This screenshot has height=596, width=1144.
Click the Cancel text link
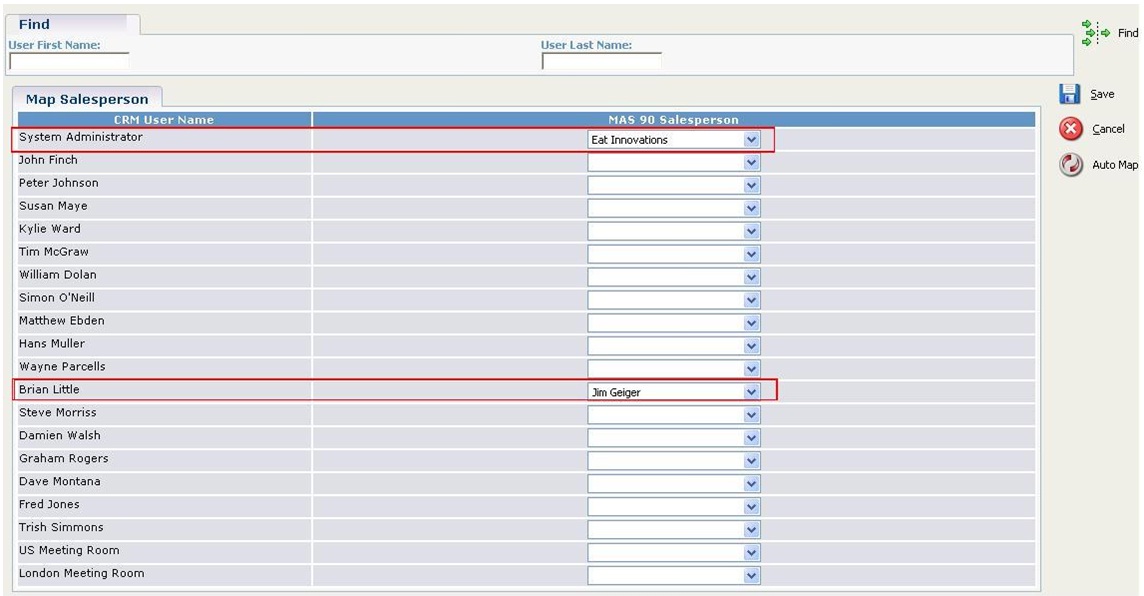tap(1108, 129)
